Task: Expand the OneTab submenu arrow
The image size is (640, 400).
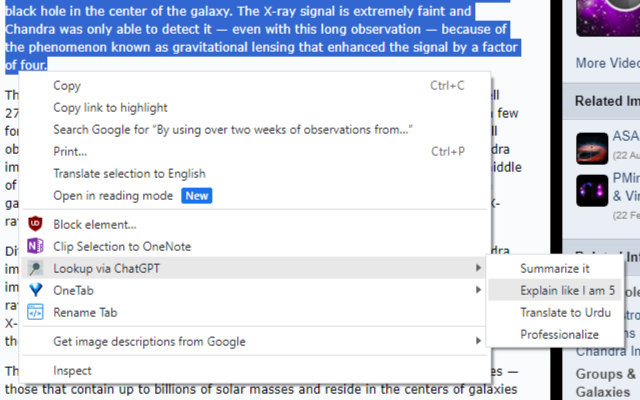Action: click(x=478, y=290)
